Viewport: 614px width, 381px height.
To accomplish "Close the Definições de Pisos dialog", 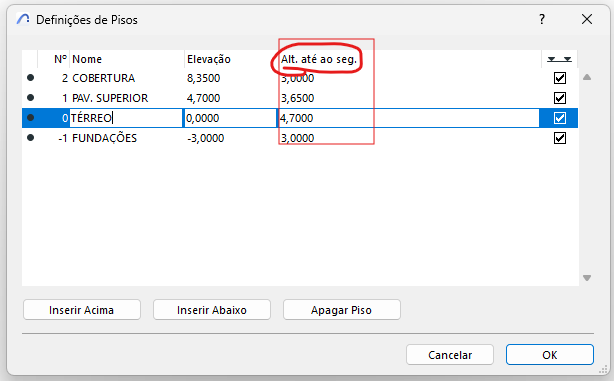I will click(x=587, y=19).
